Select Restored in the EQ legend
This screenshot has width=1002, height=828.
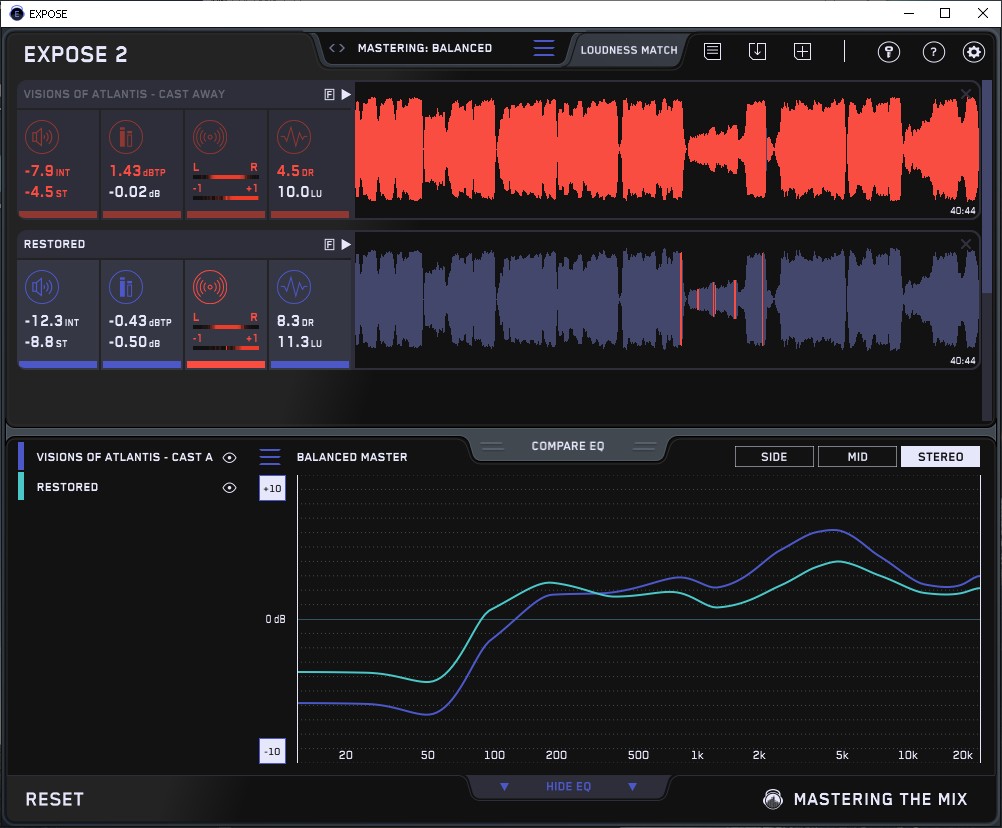coord(67,487)
